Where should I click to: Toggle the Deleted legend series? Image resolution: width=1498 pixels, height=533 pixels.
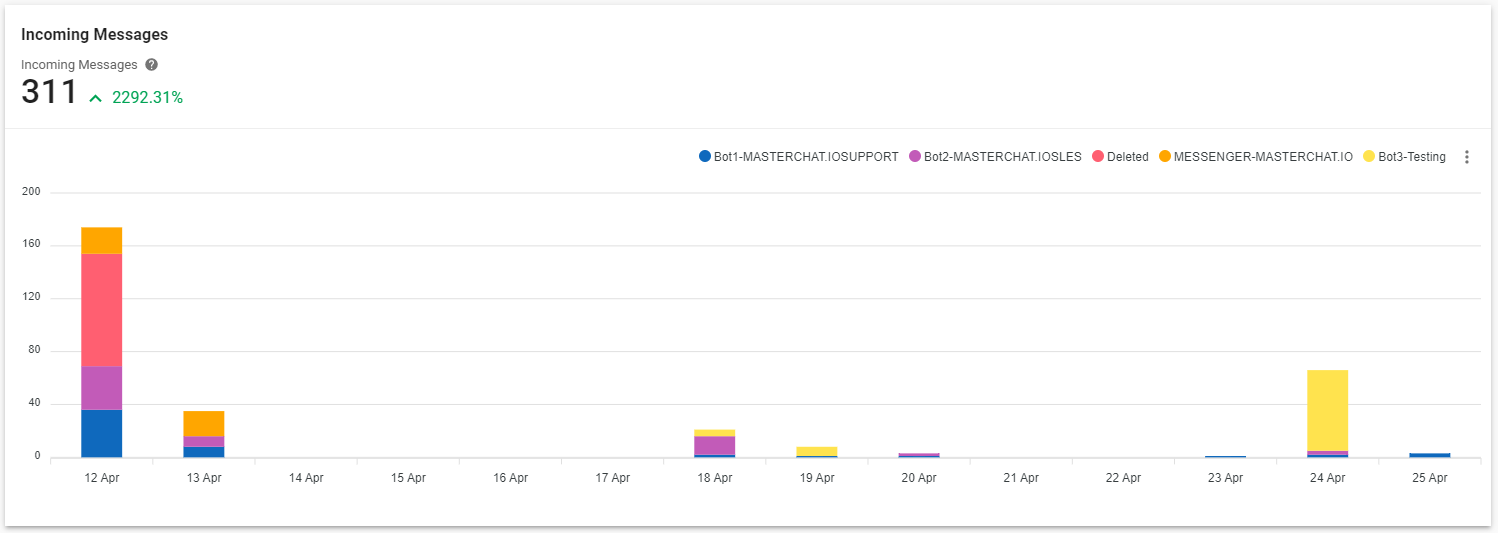(1120, 157)
